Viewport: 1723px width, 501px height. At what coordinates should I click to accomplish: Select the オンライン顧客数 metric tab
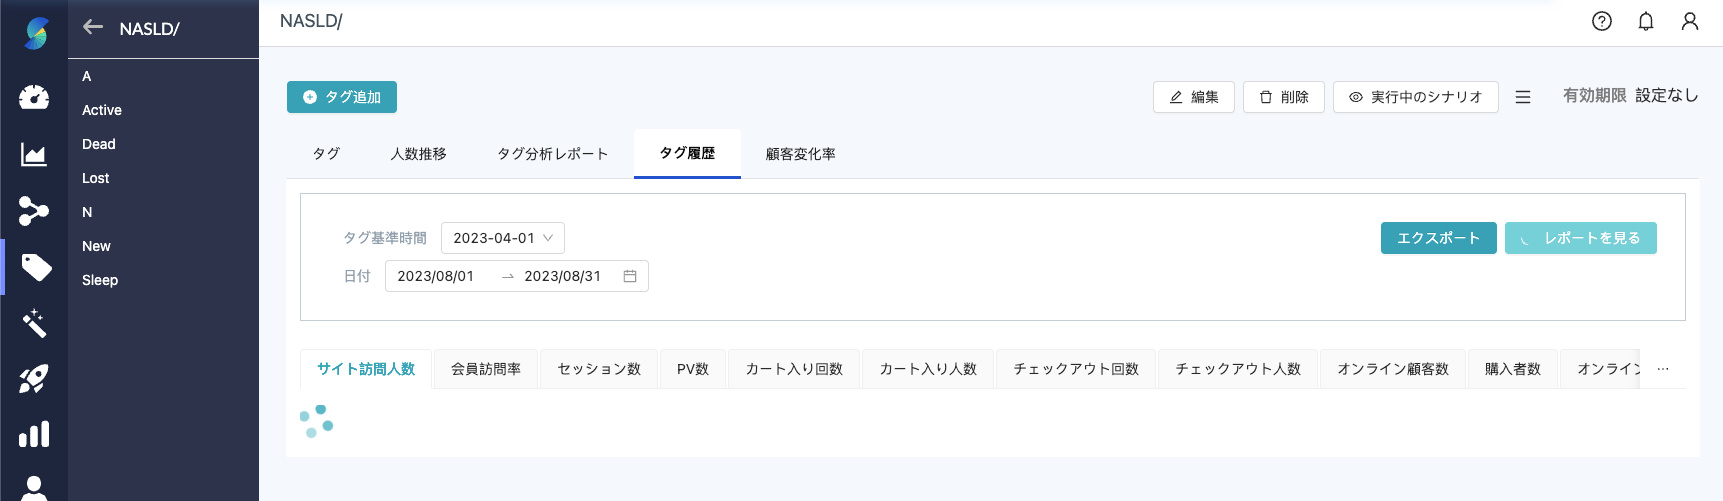pyautogui.click(x=1393, y=369)
